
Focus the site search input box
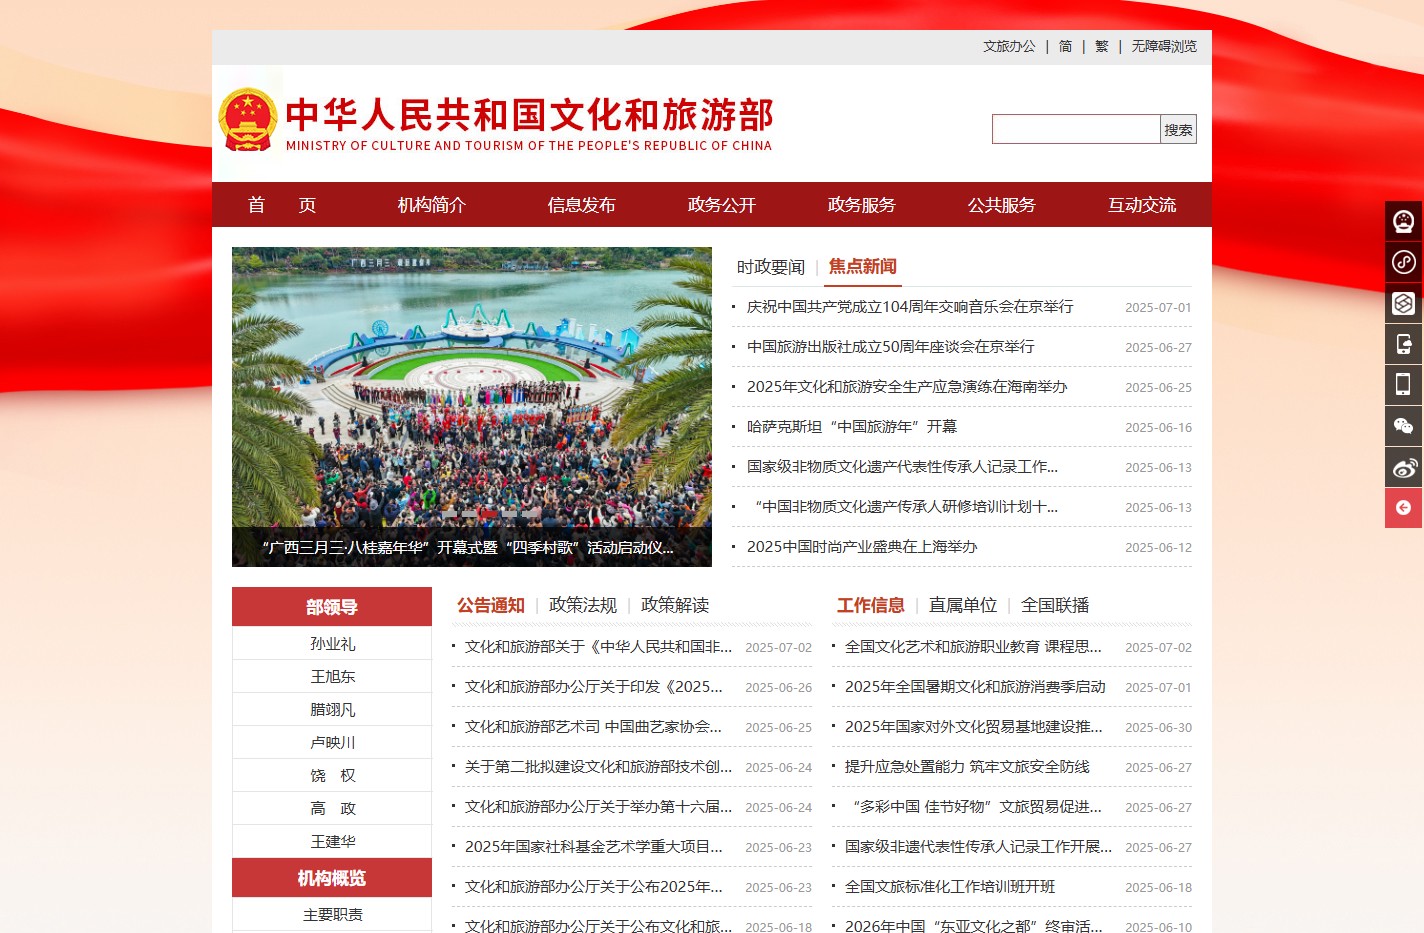pos(1076,129)
